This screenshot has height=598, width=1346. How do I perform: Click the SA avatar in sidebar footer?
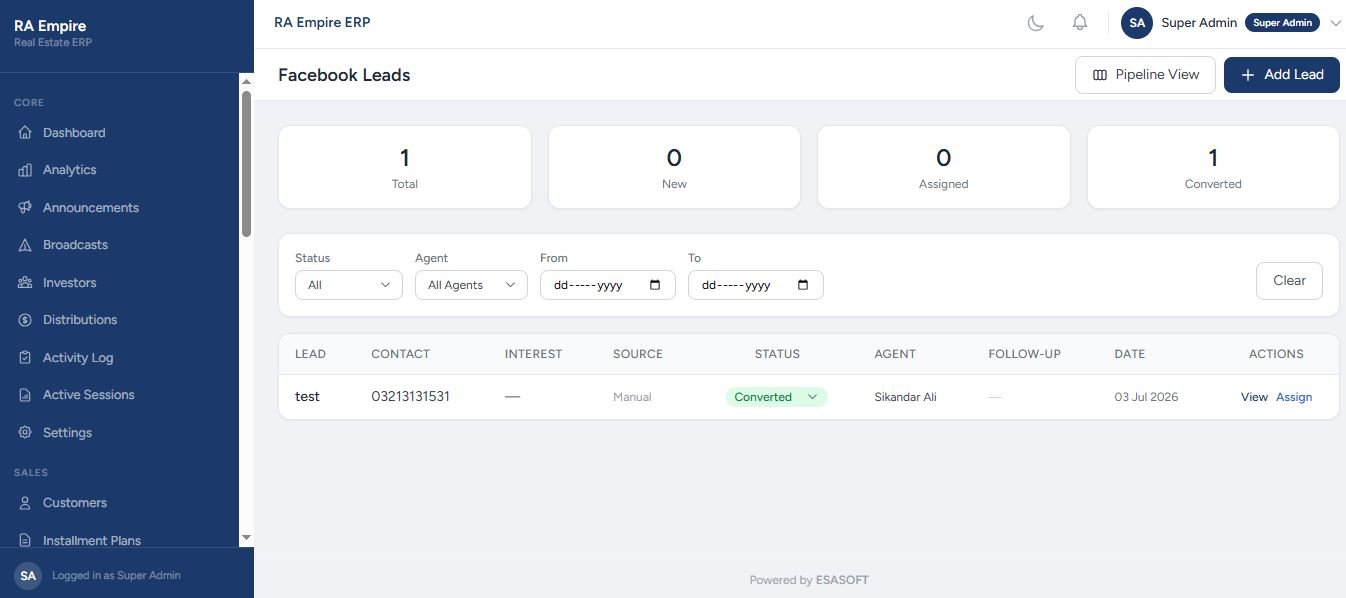28,575
